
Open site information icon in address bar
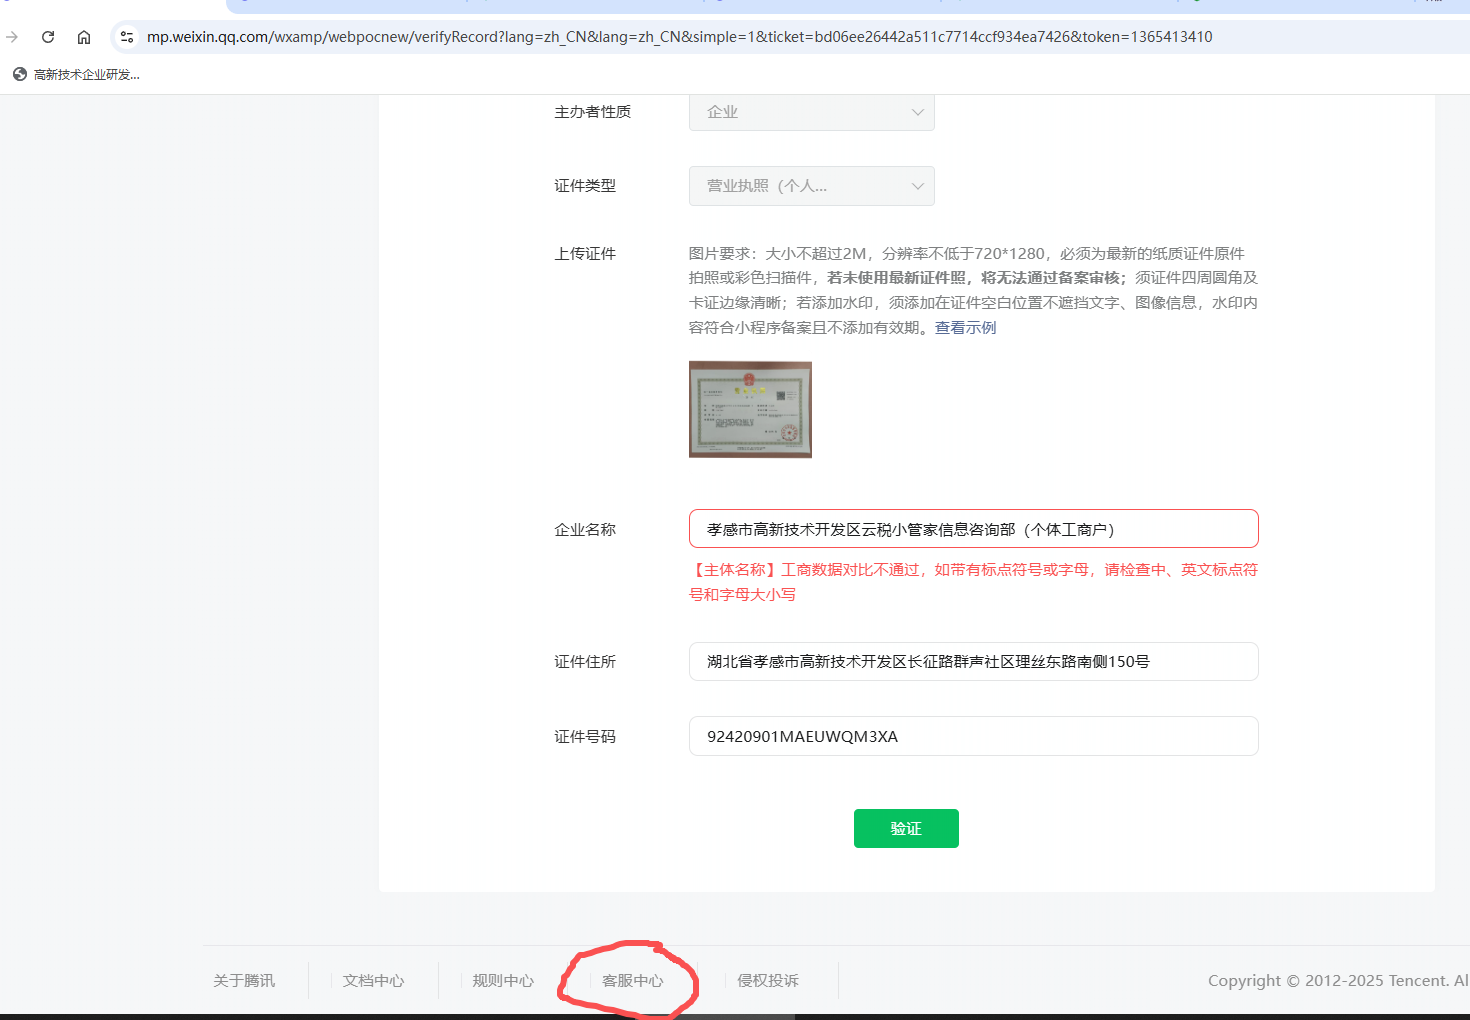pos(127,37)
